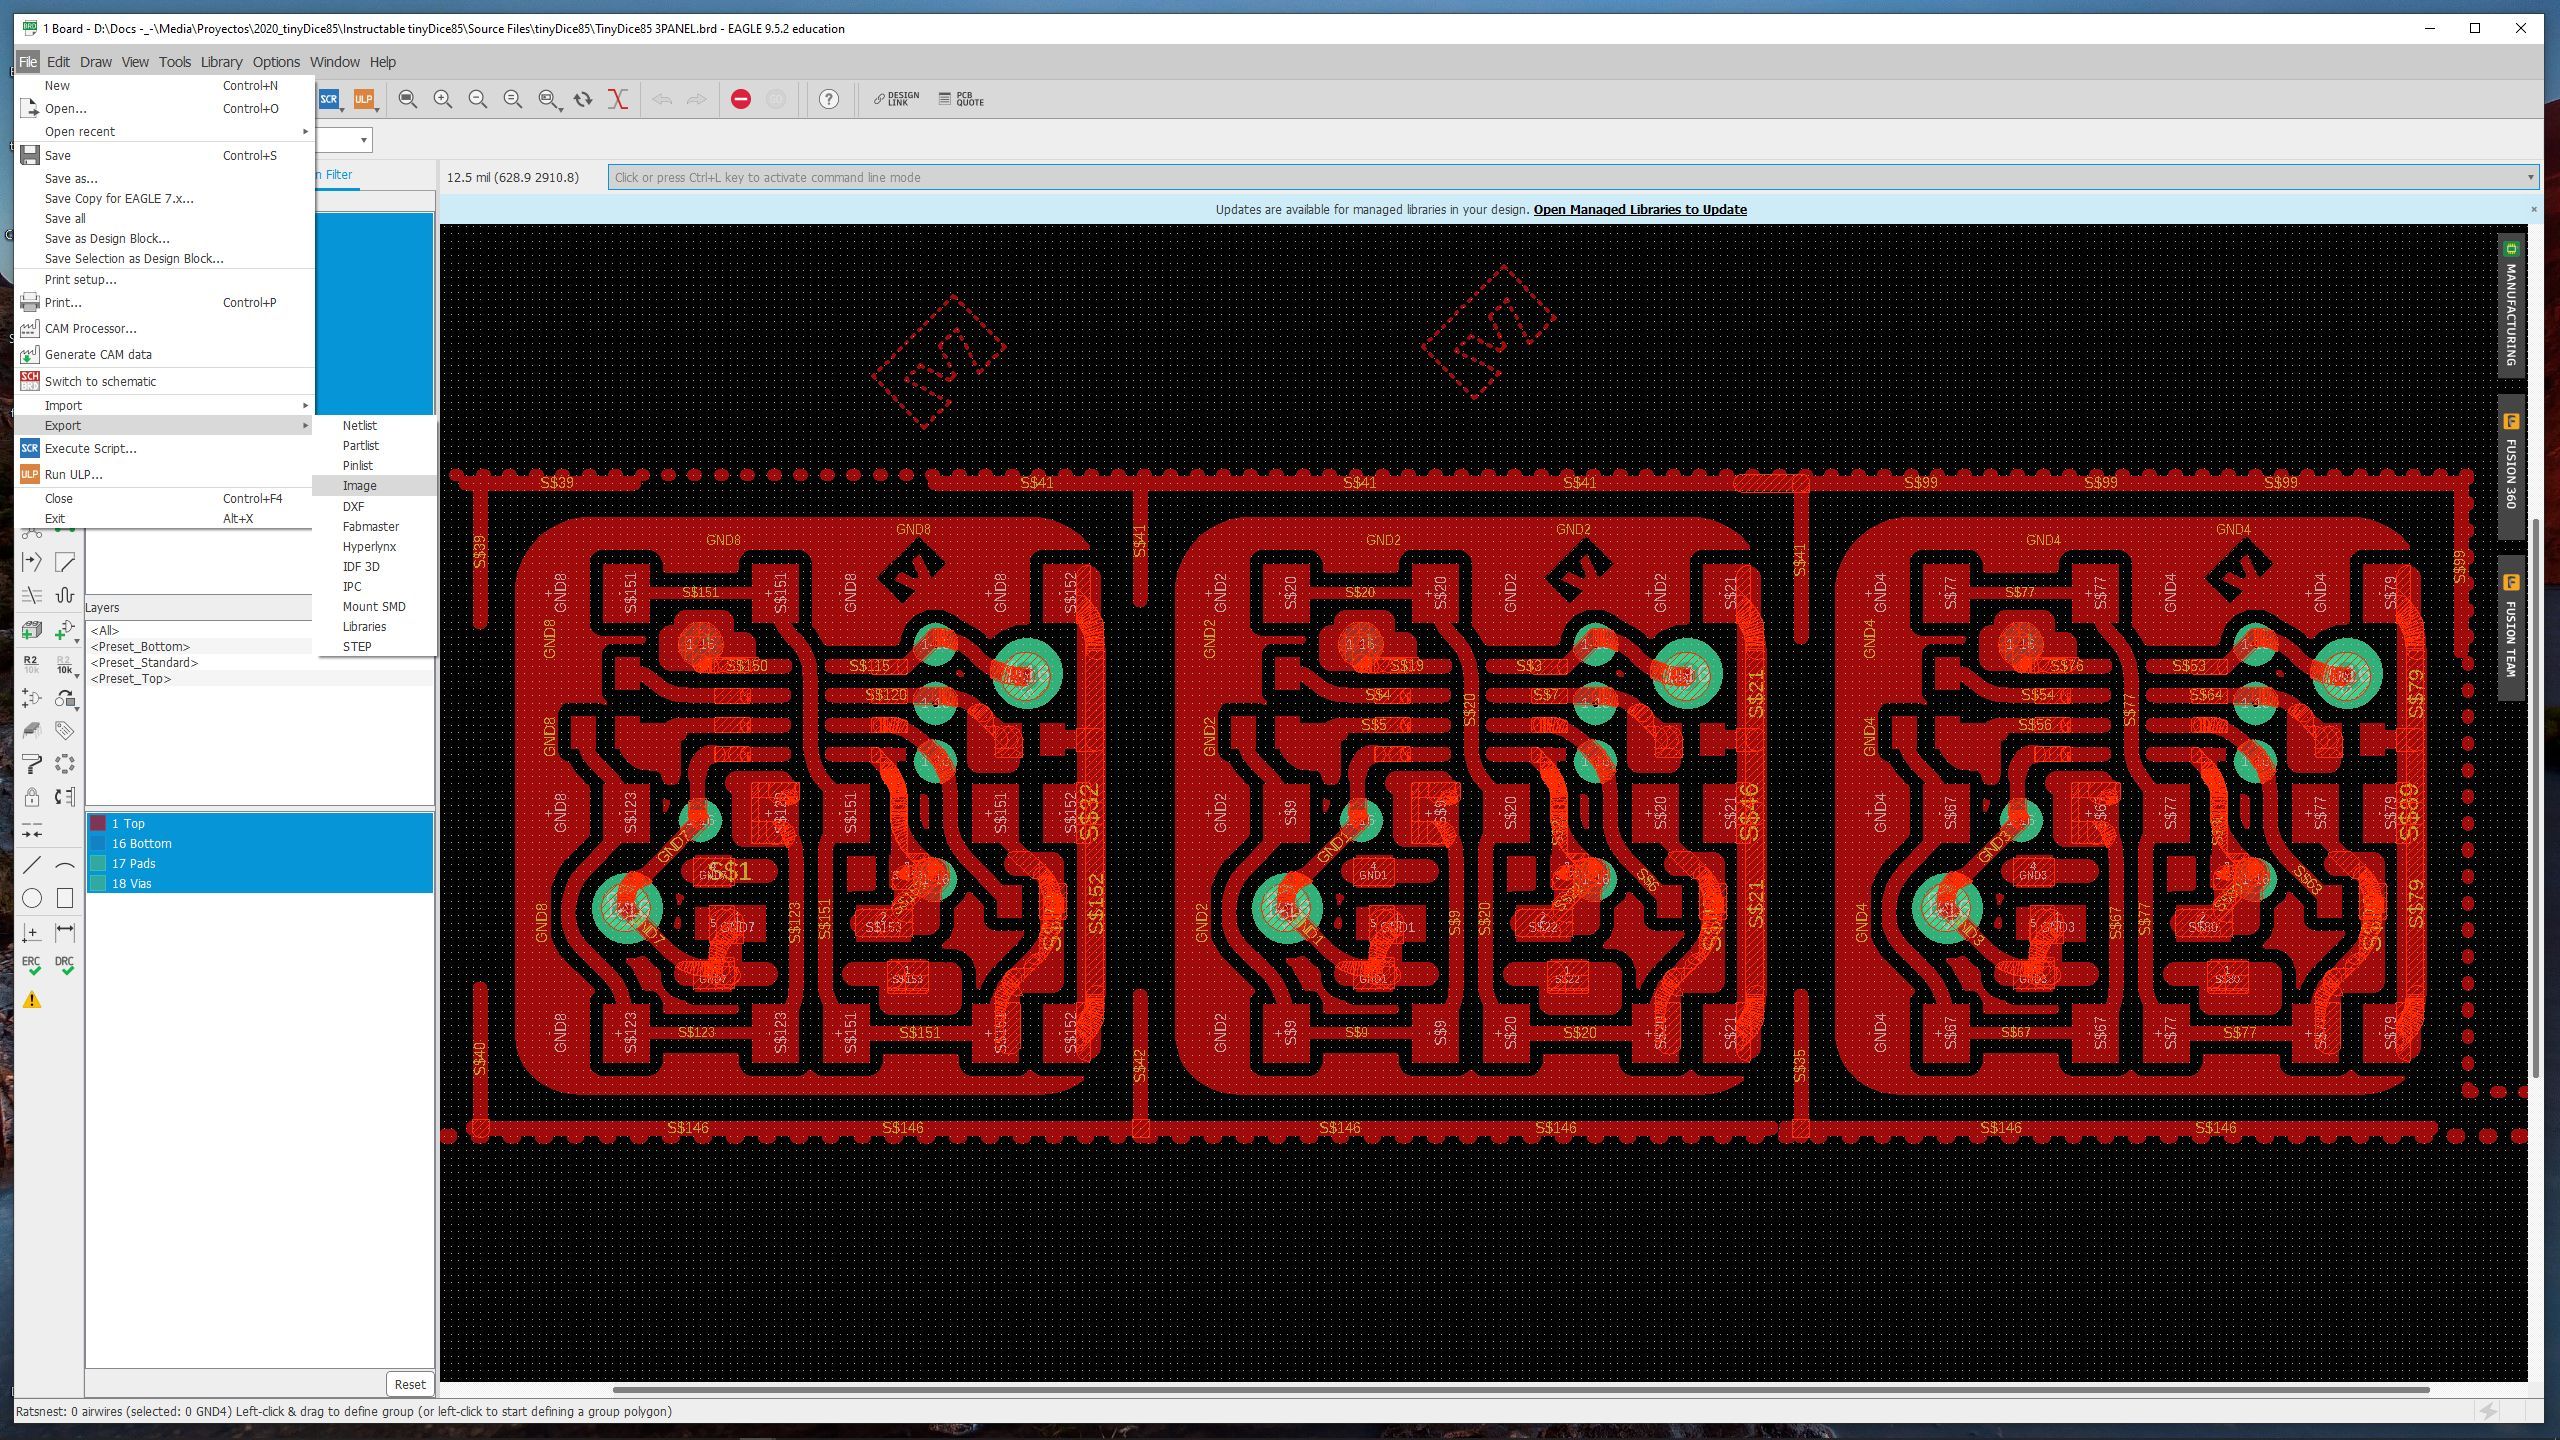Click the 1 Top layer color swatch
Image resolution: width=2560 pixels, height=1440 pixels.
coord(98,823)
